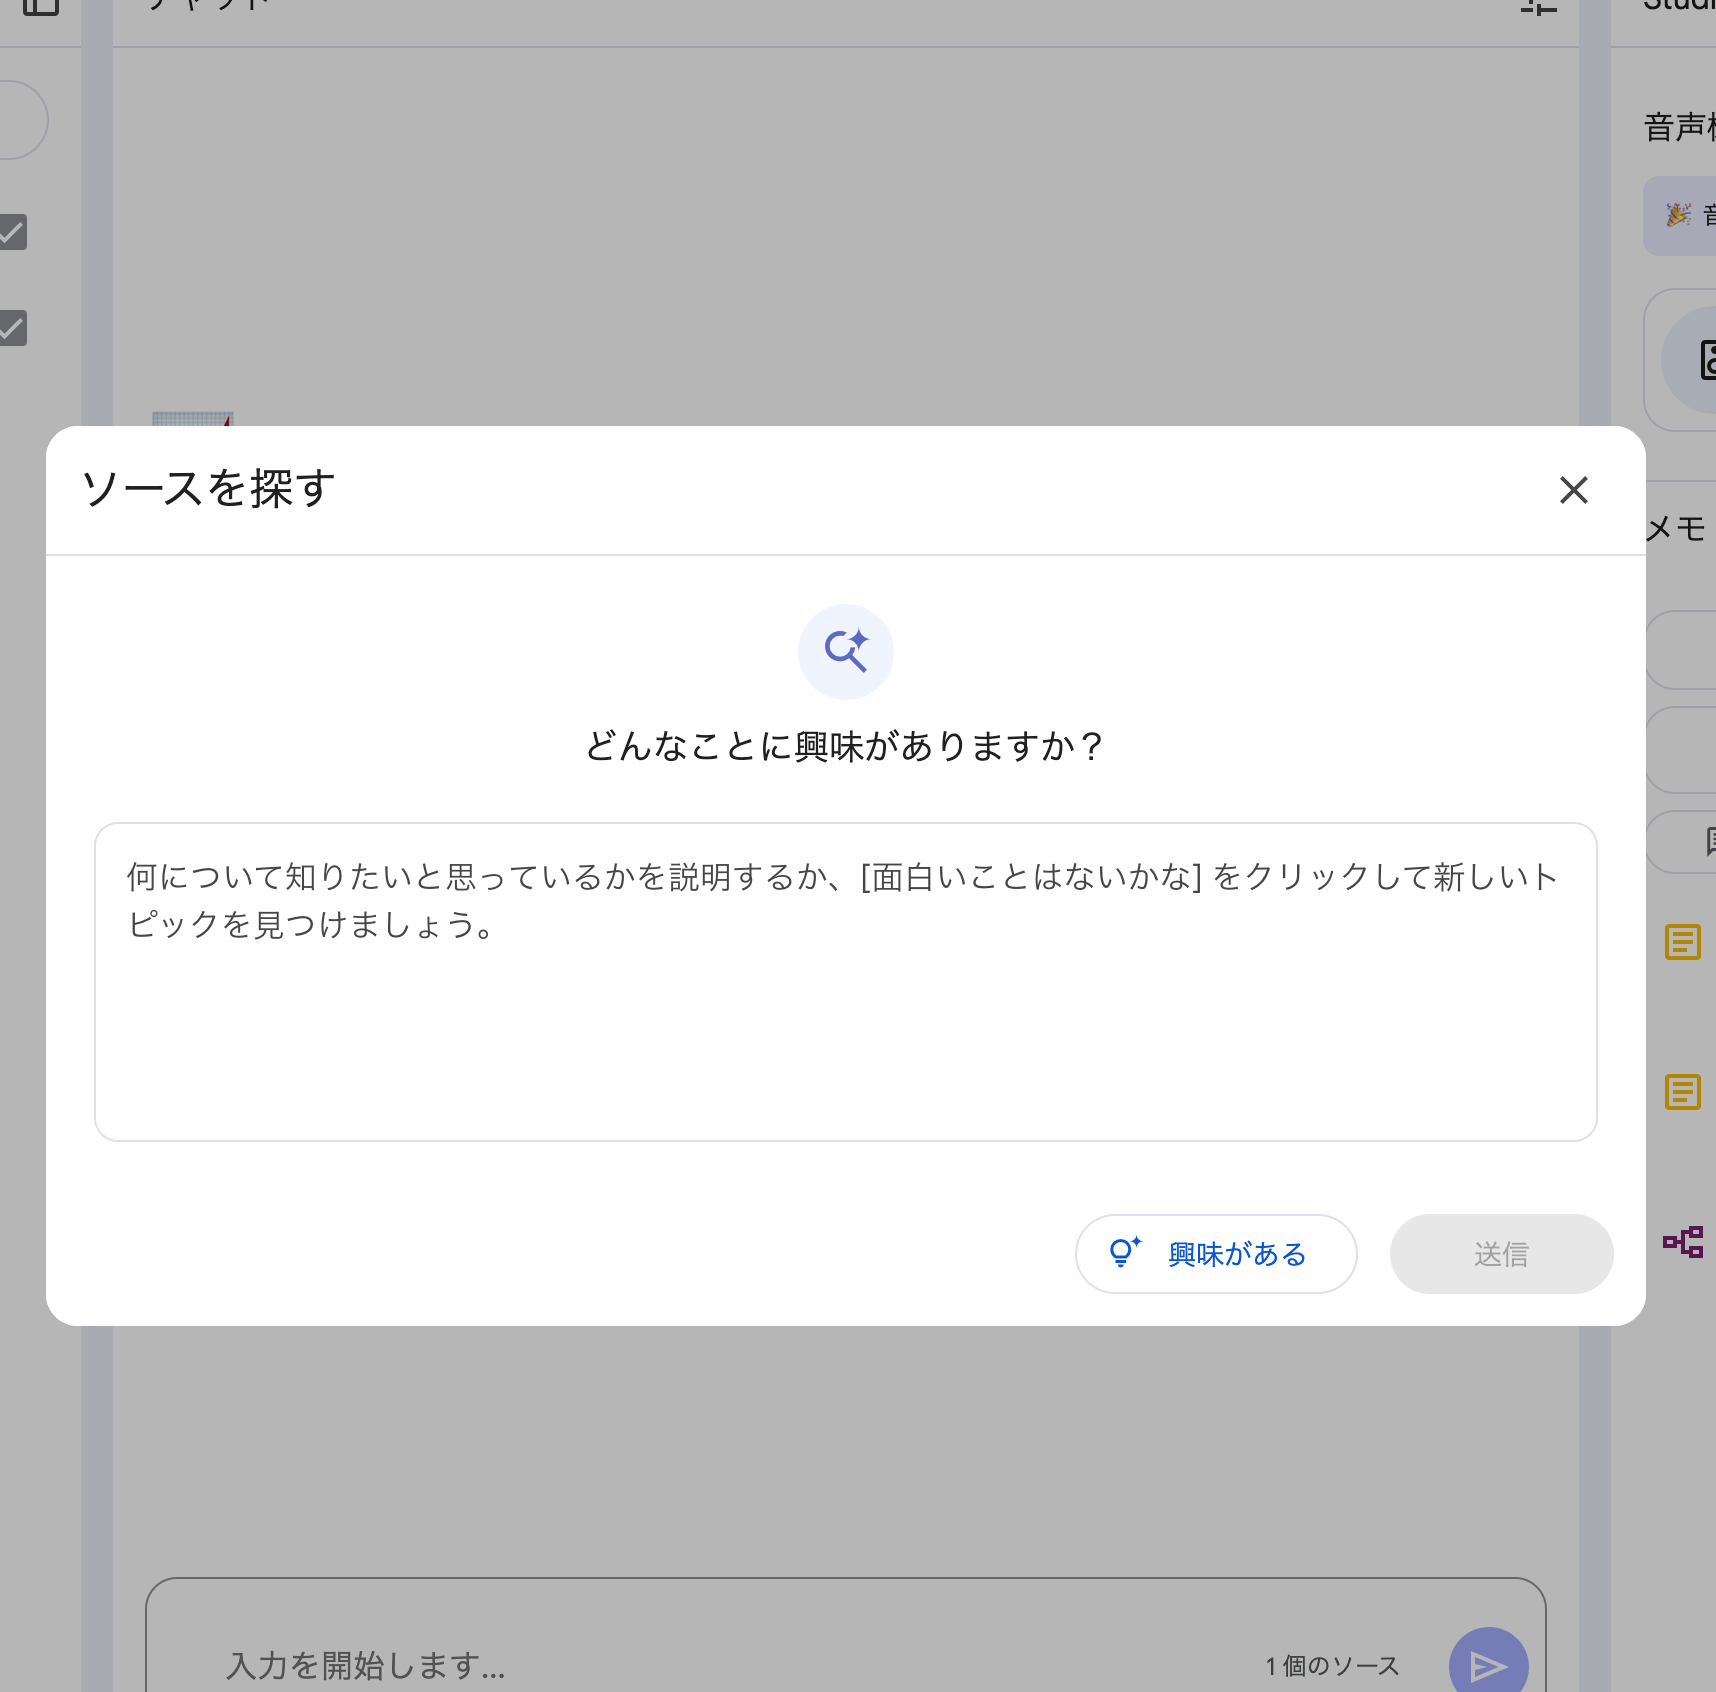Click the 送信 button in the dialog
This screenshot has width=1716, height=1692.
point(1500,1254)
